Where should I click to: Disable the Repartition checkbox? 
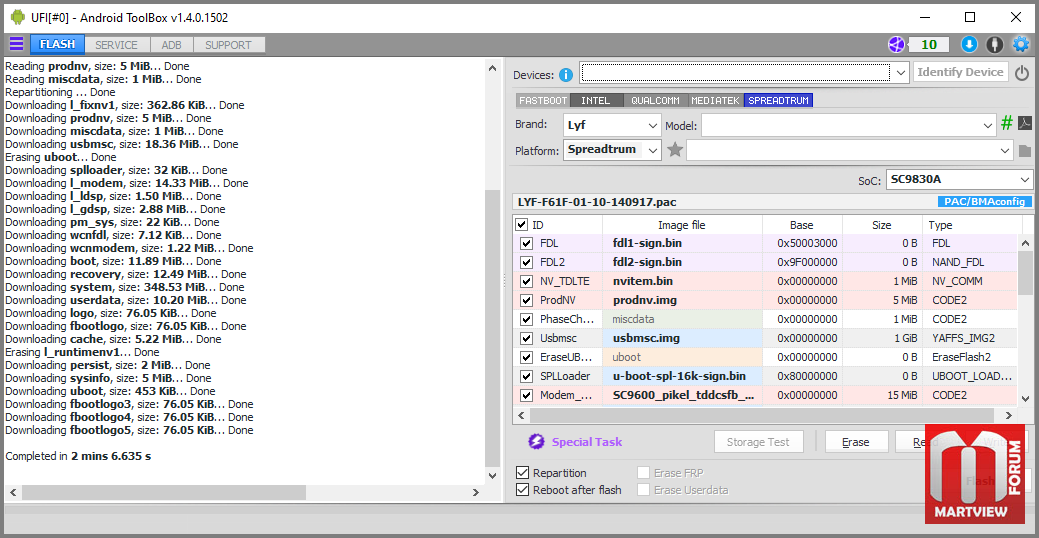point(523,473)
